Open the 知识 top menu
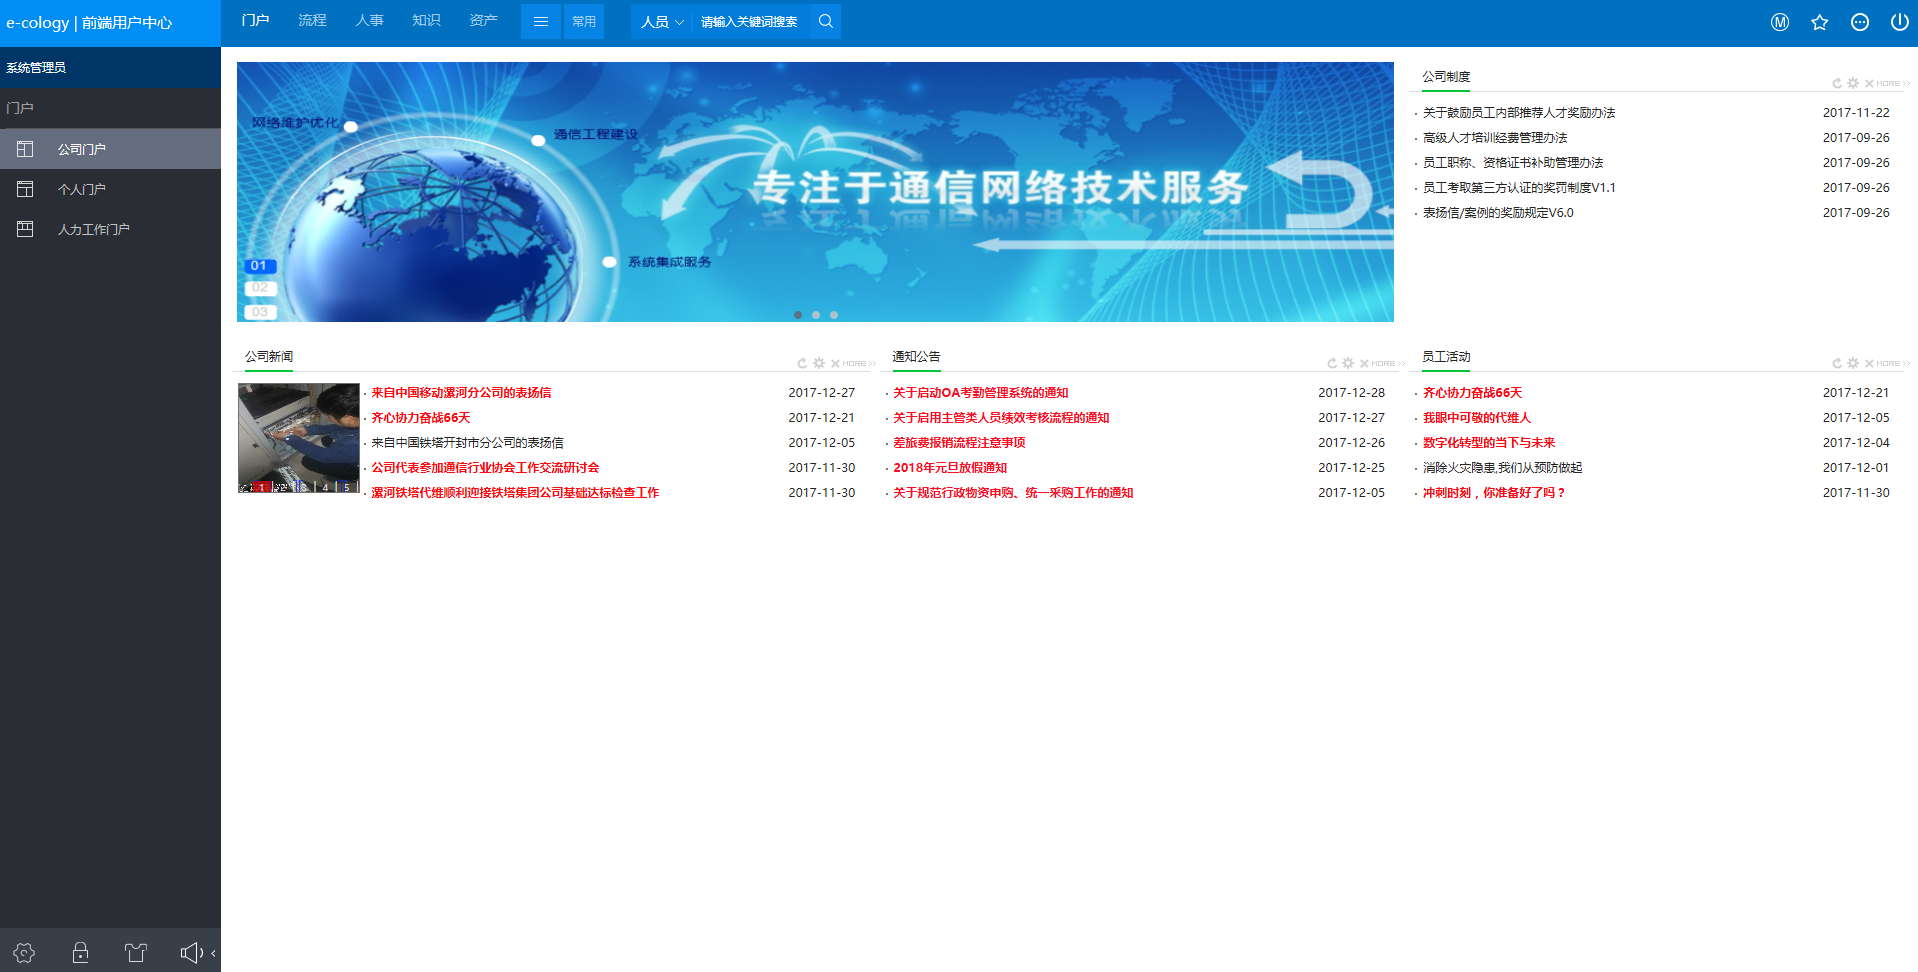Viewport: 1918px width, 972px height. tap(426, 20)
